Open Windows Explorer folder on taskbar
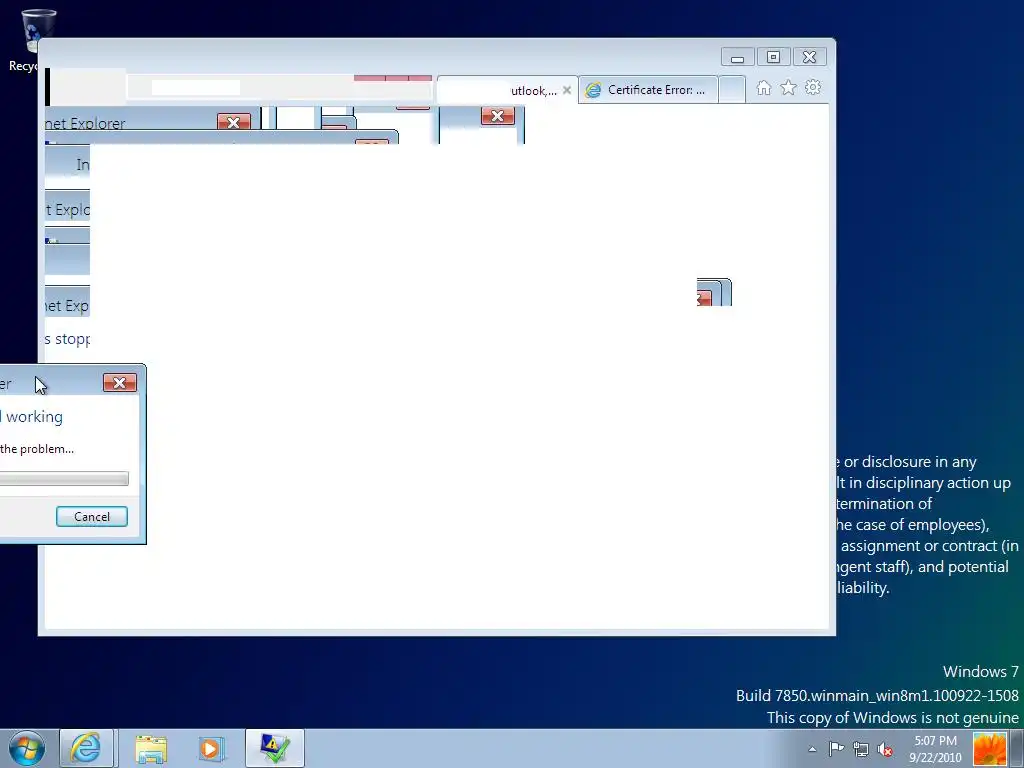 pos(151,748)
